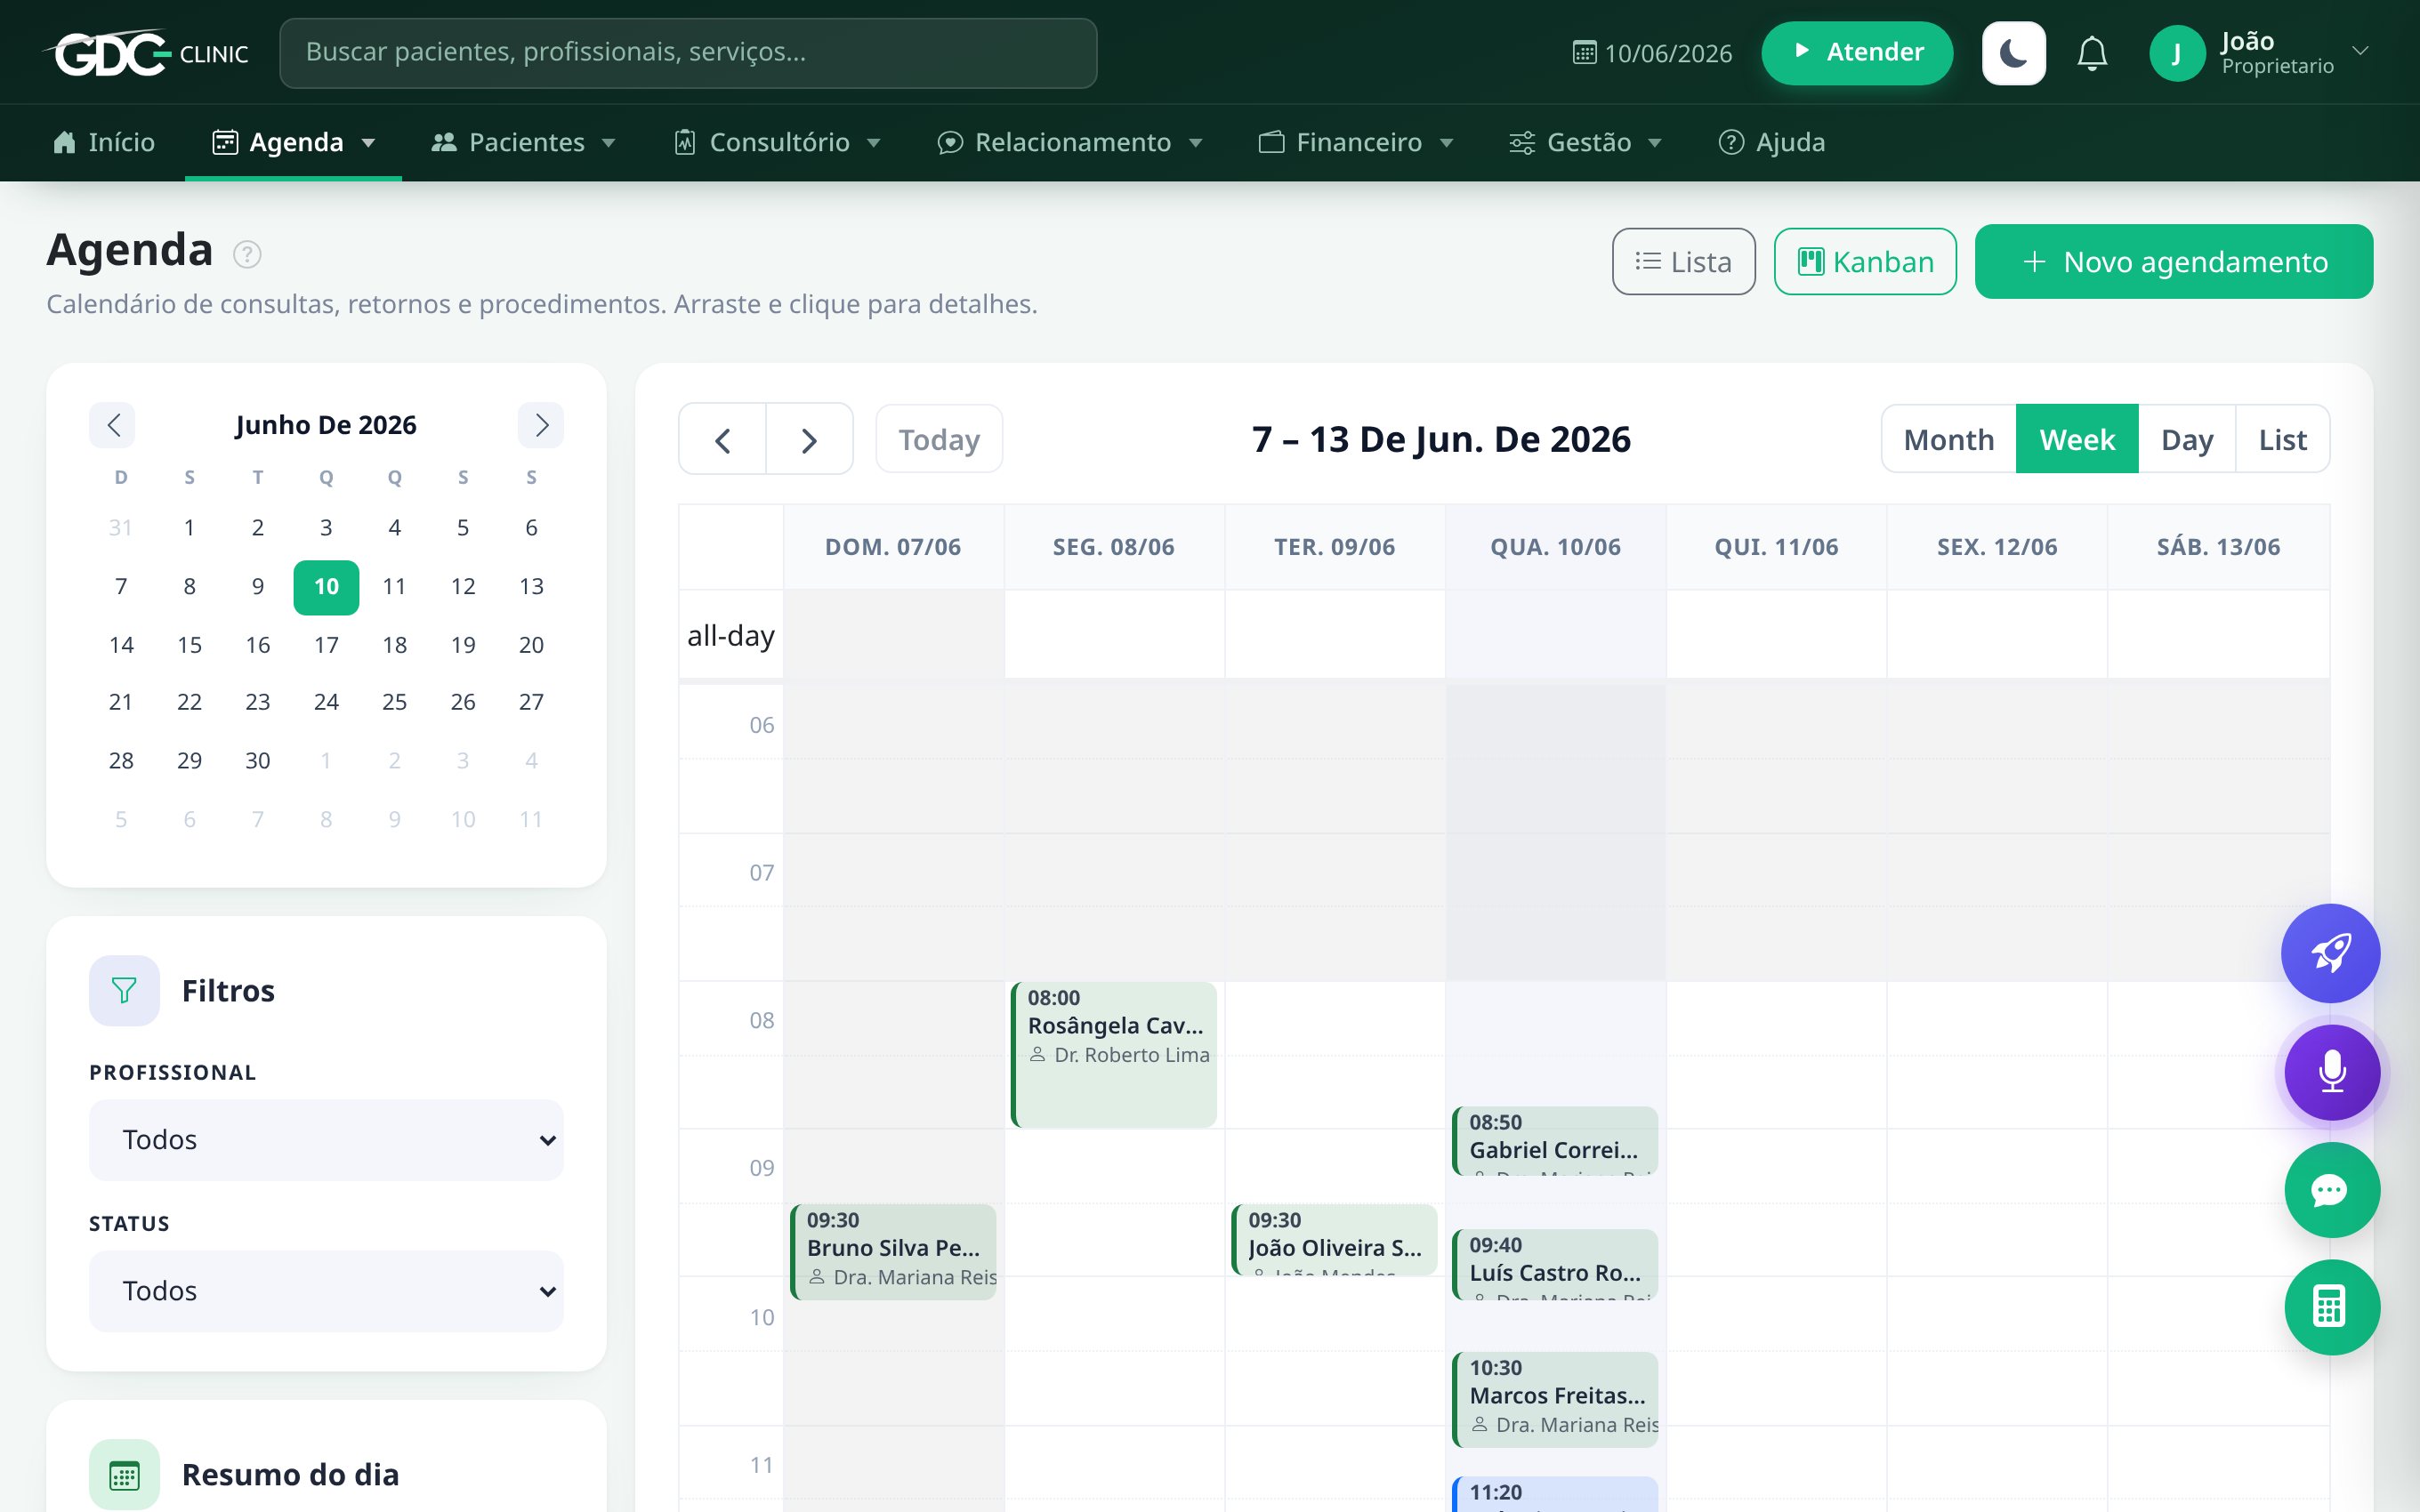Click the Filtros funnel icon
2420x1512 pixels.
click(x=124, y=991)
